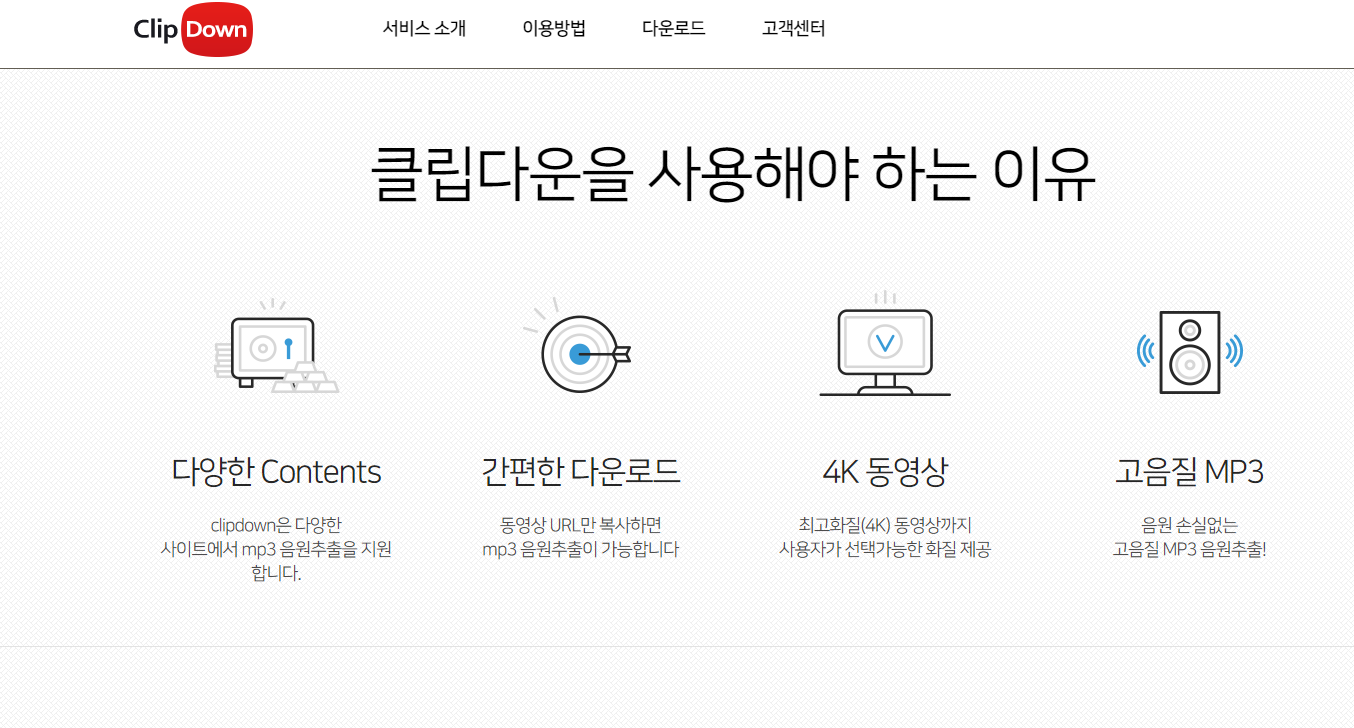Image resolution: width=1354 pixels, height=728 pixels.
Task: Click the text 음원 손실없는
Action: (1190, 524)
